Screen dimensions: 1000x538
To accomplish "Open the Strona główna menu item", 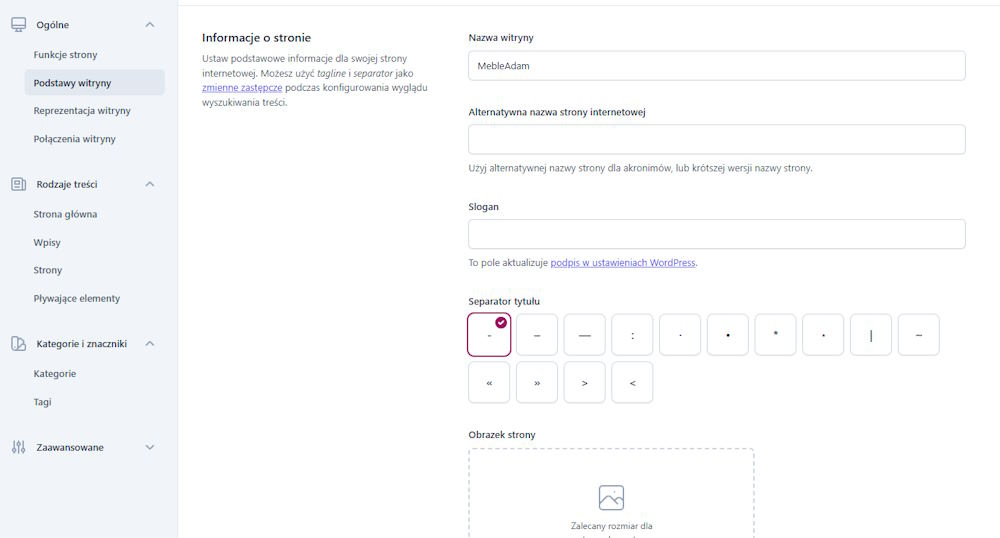I will point(65,214).
